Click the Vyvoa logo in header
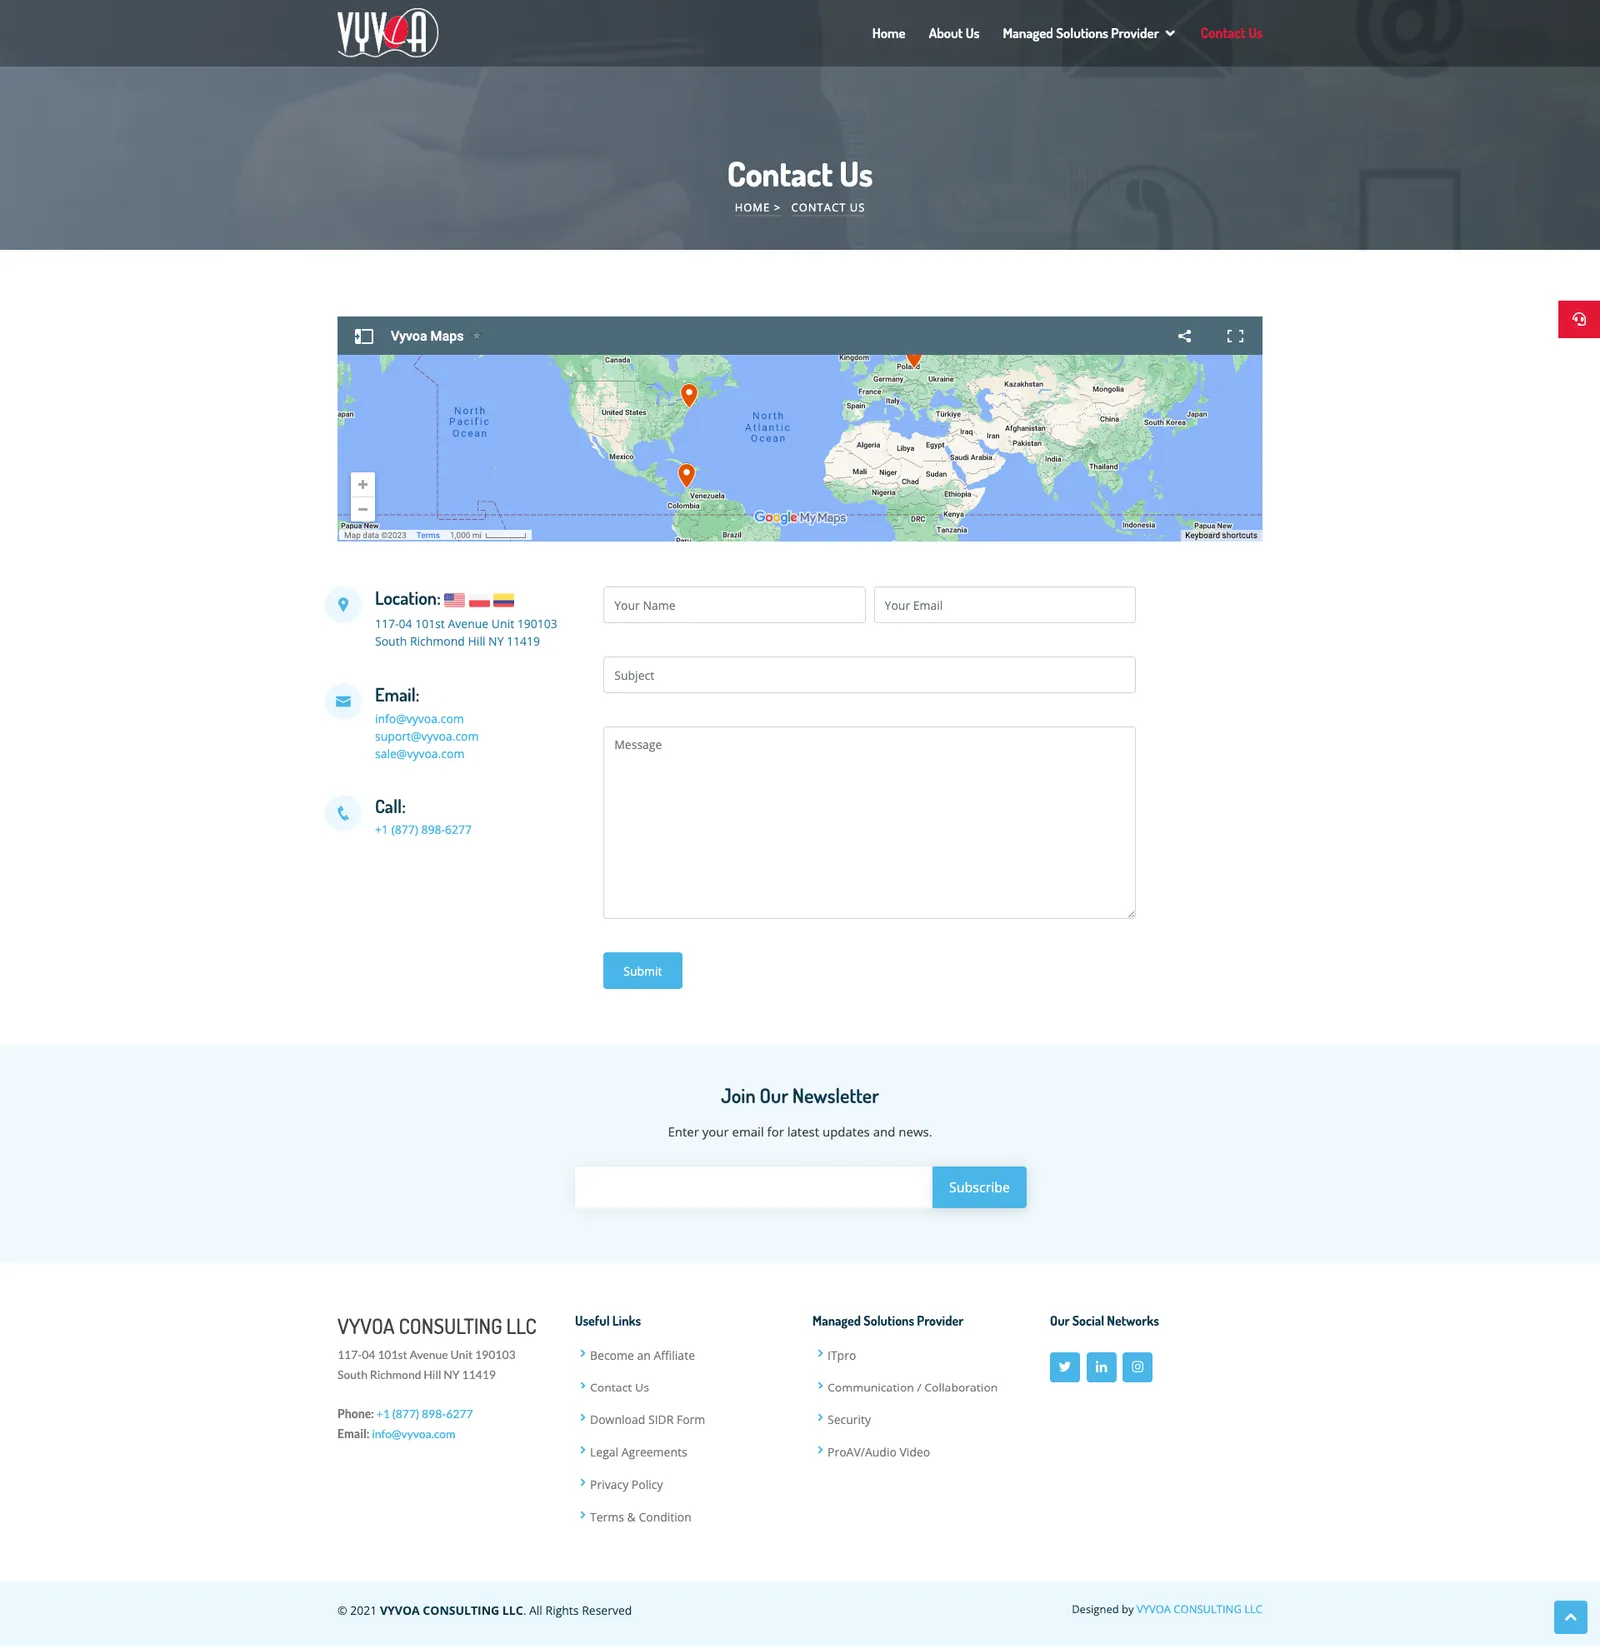Image resolution: width=1600 pixels, height=1648 pixels. pos(388,33)
